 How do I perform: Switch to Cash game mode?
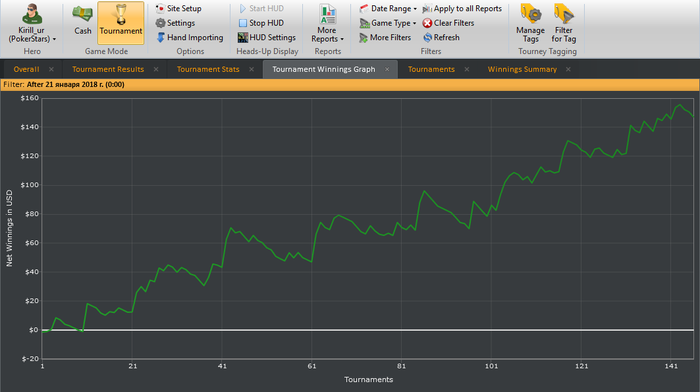click(x=83, y=21)
